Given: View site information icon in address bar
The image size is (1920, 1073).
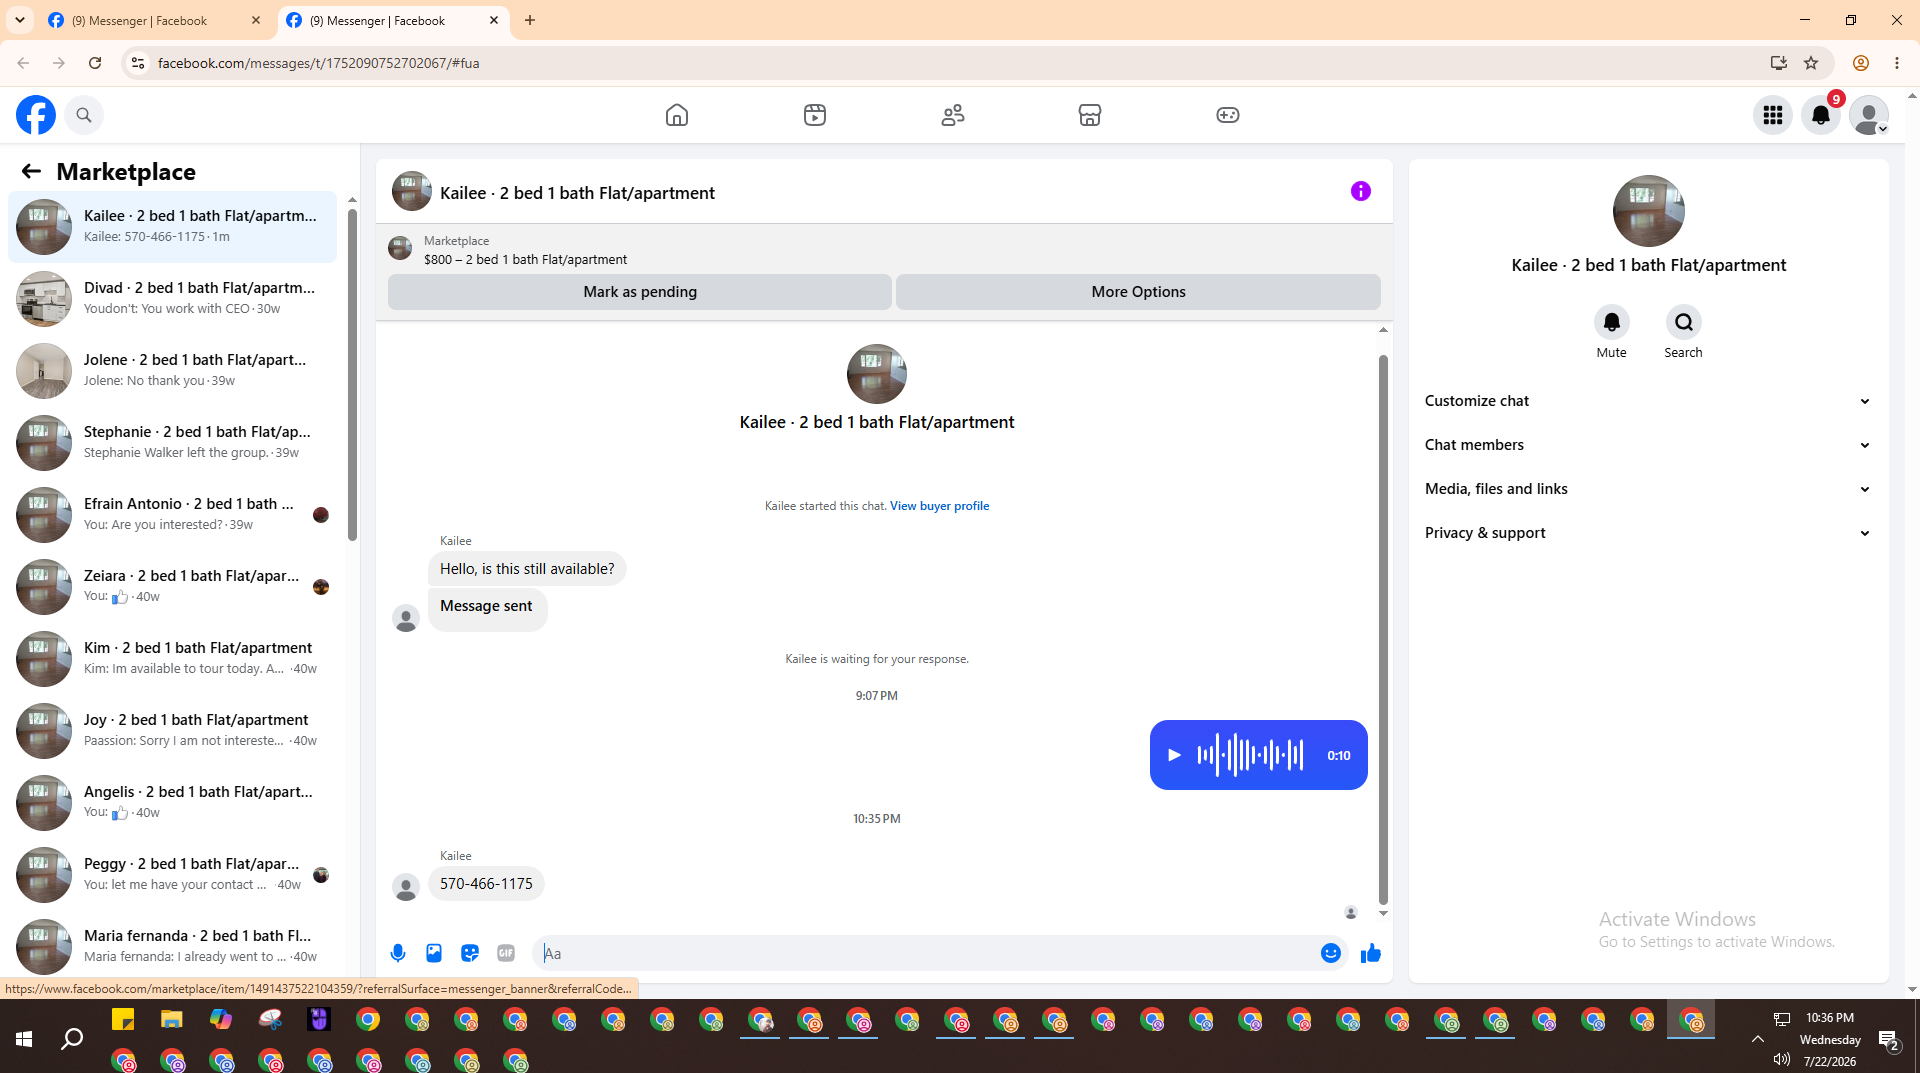Looking at the screenshot, I should [x=138, y=63].
